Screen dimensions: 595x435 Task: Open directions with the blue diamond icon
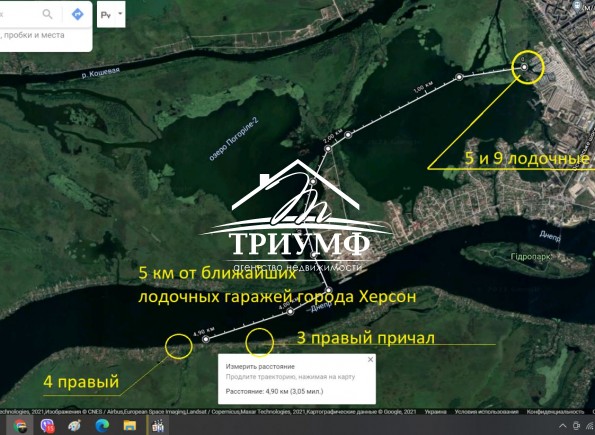(x=77, y=14)
